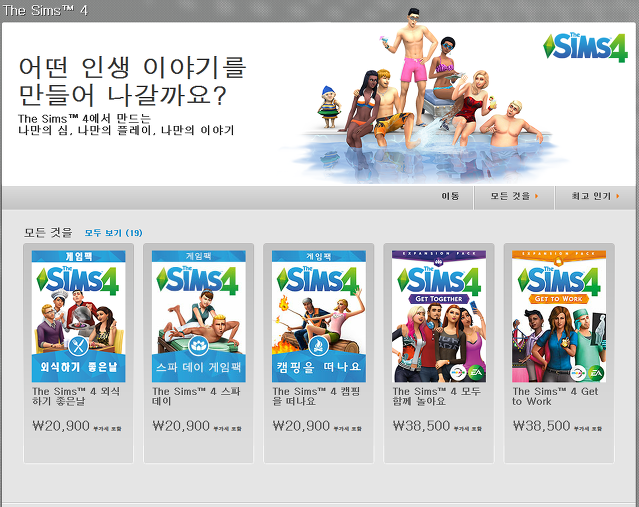This screenshot has width=639, height=507.
Task: Click the Origin badge on Get Together cover
Action: [x=458, y=373]
